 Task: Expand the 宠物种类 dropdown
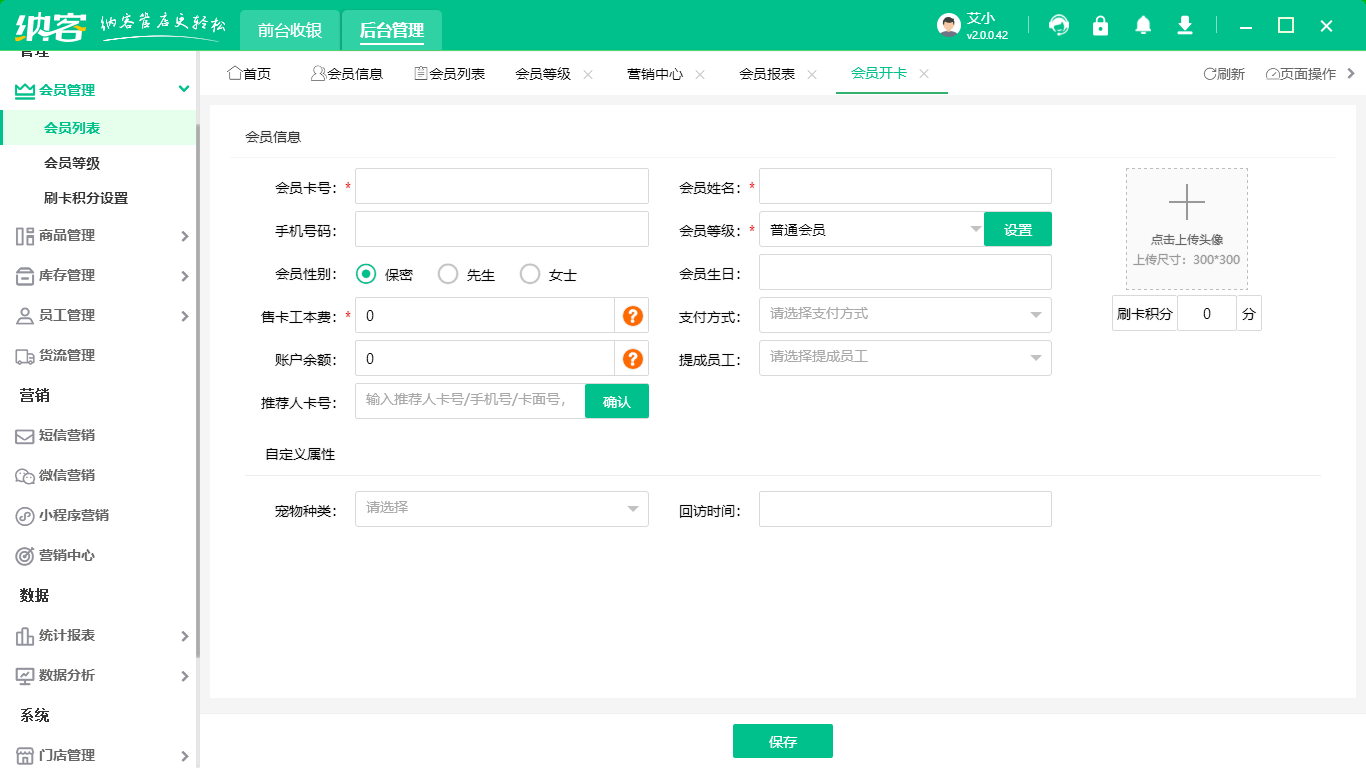tap(500, 508)
